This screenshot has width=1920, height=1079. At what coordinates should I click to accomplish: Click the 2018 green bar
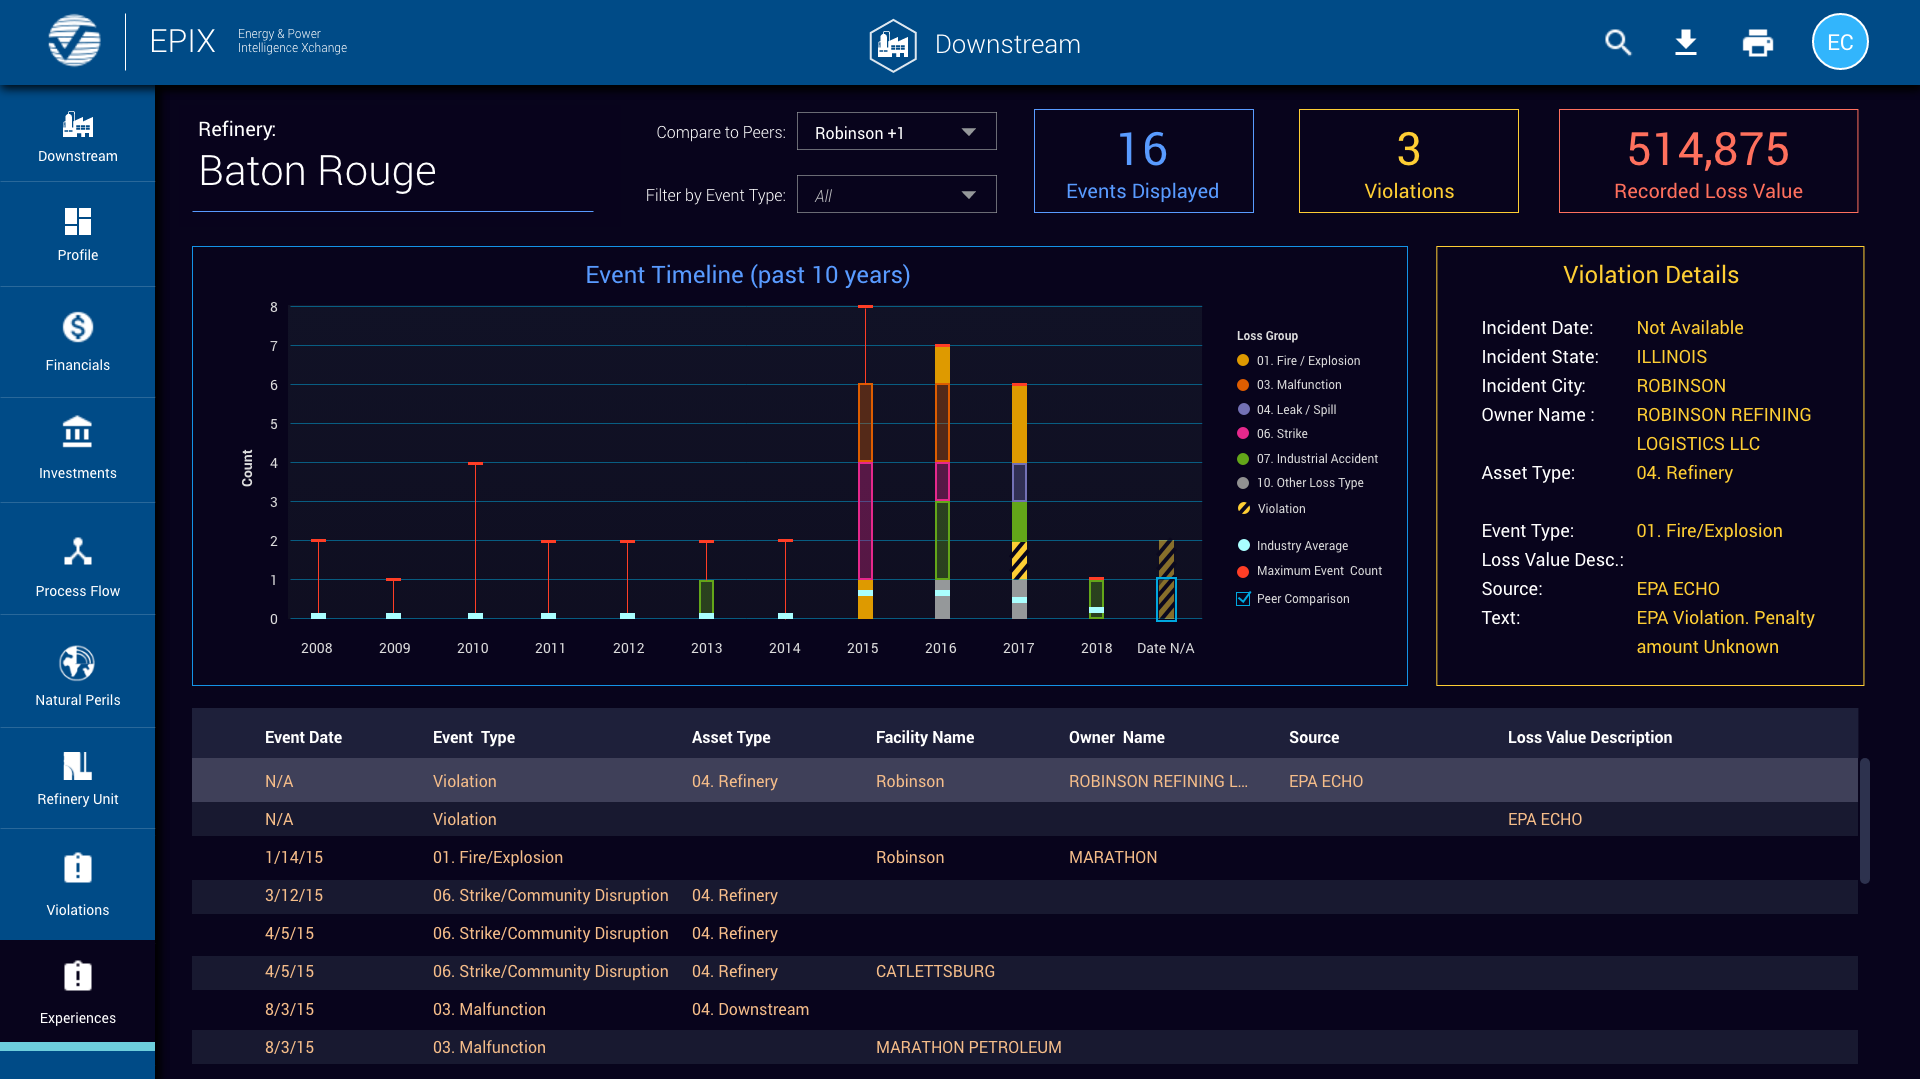pyautogui.click(x=1096, y=597)
